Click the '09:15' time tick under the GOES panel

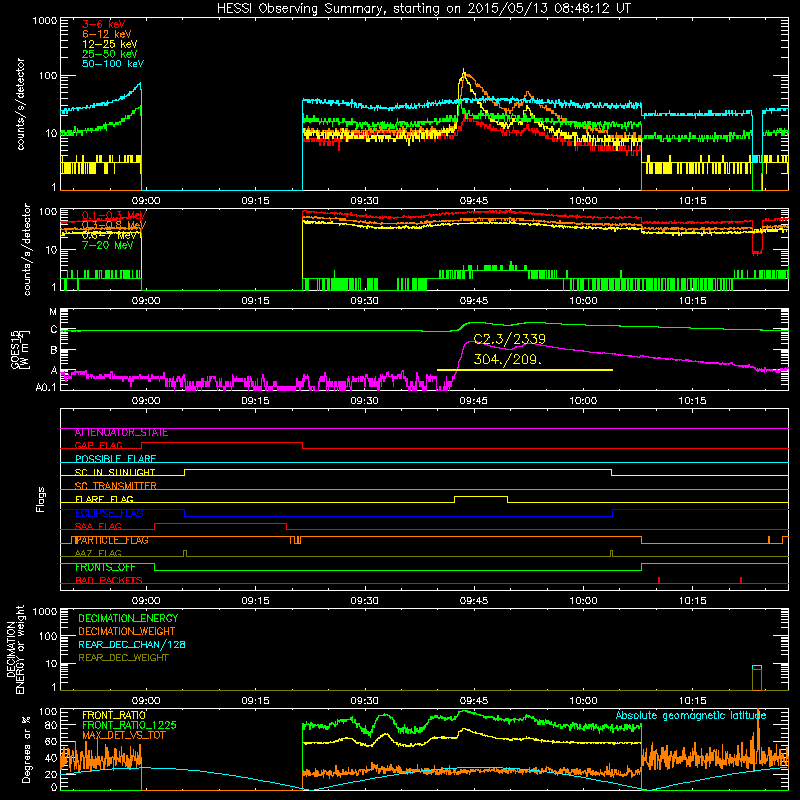tap(255, 401)
